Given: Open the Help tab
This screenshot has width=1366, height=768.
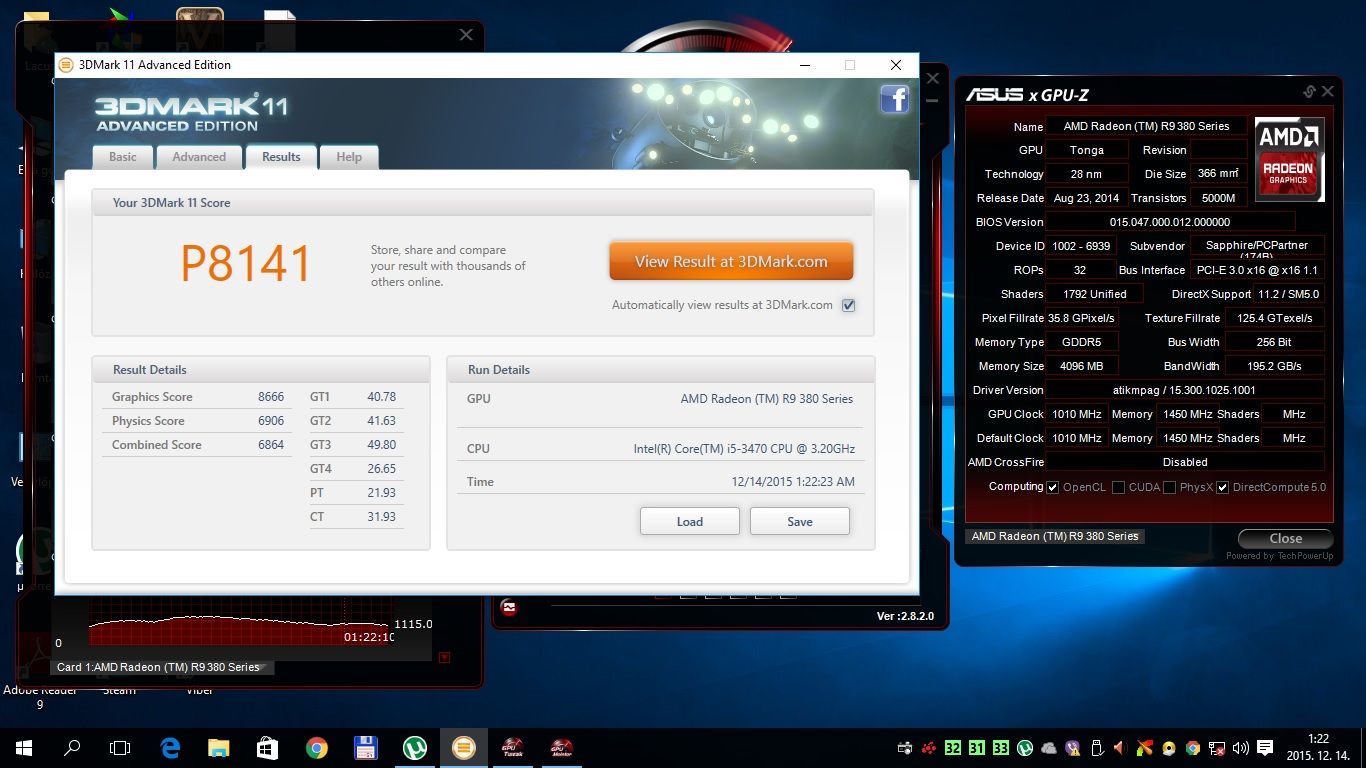Looking at the screenshot, I should tap(349, 157).
